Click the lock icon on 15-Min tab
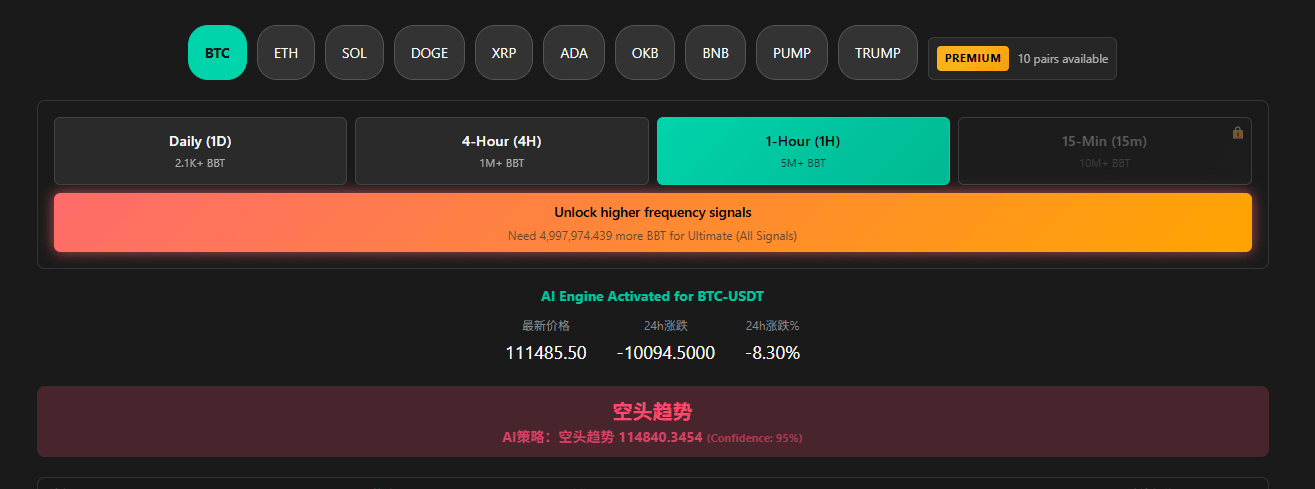The width and height of the screenshot is (1315, 489). [1238, 132]
